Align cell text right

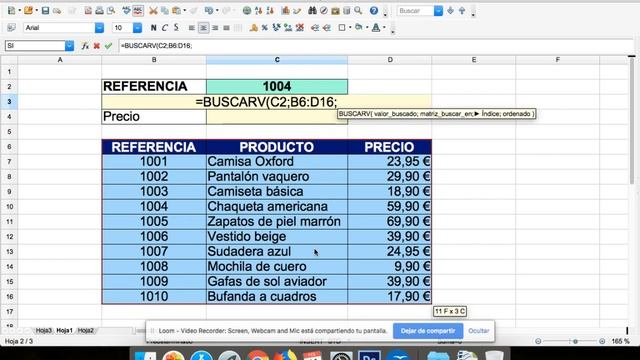point(215,28)
